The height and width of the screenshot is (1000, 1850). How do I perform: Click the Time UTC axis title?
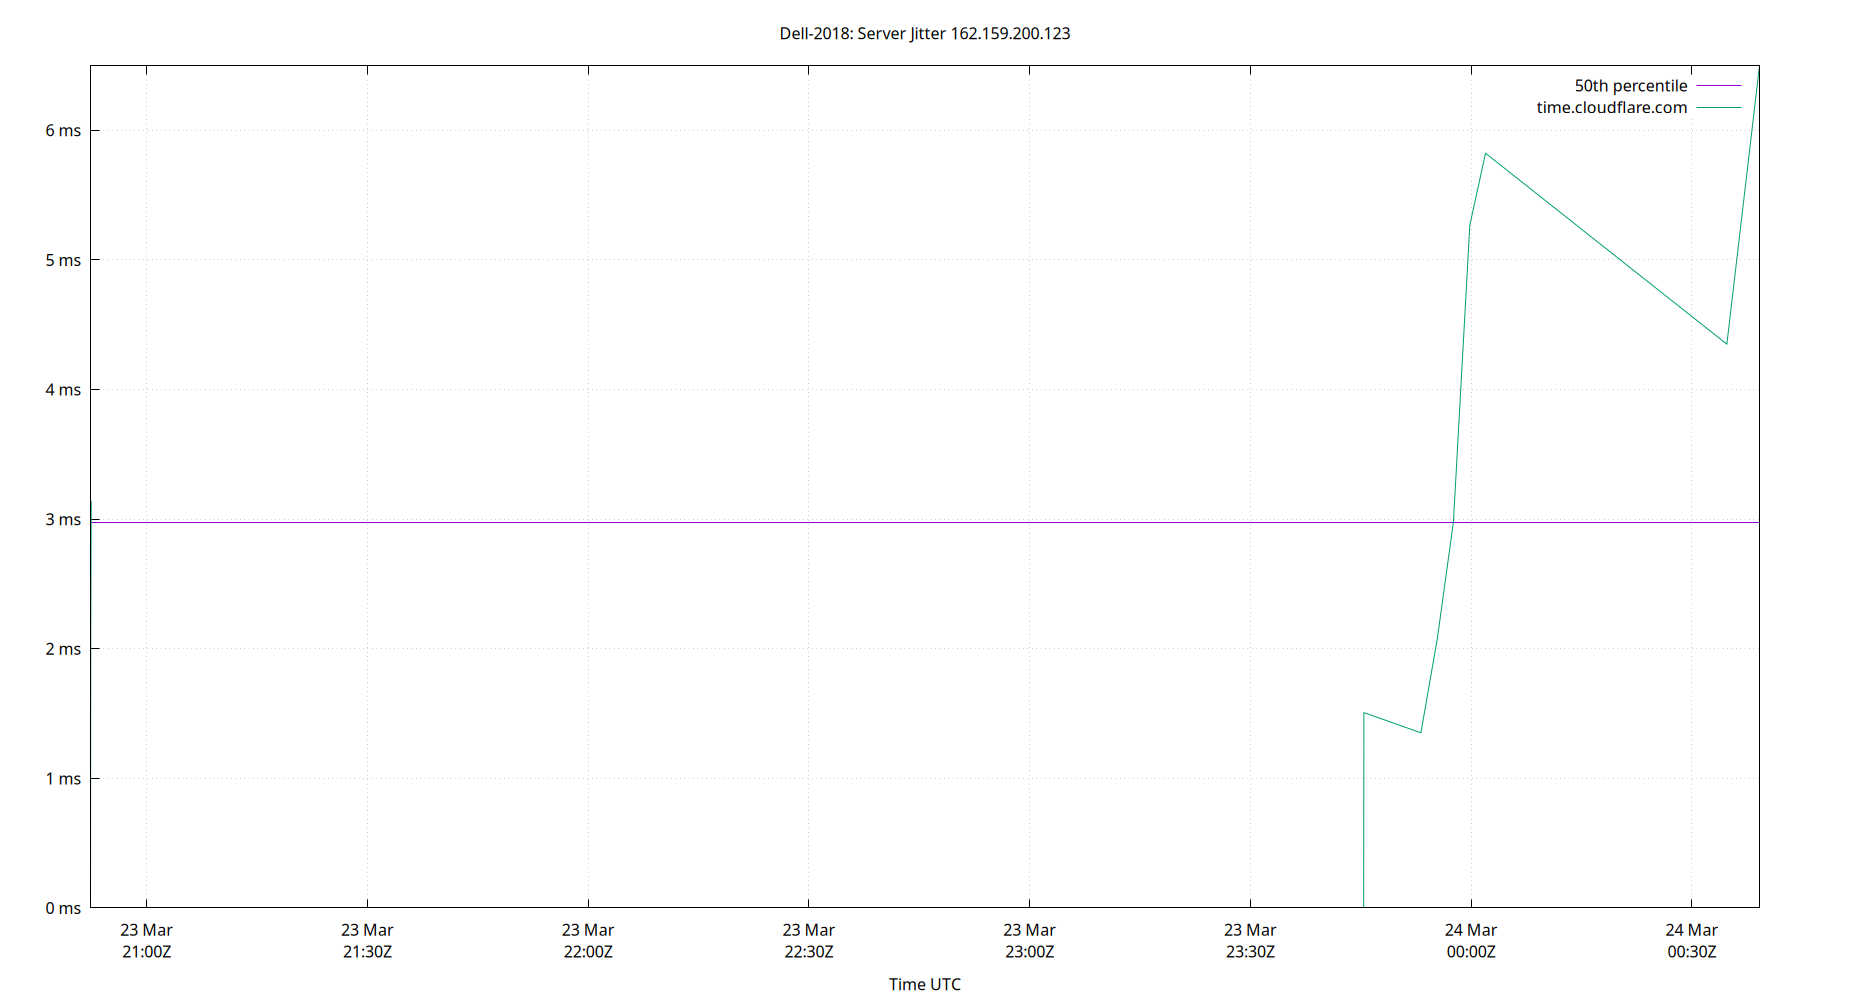[x=925, y=984]
